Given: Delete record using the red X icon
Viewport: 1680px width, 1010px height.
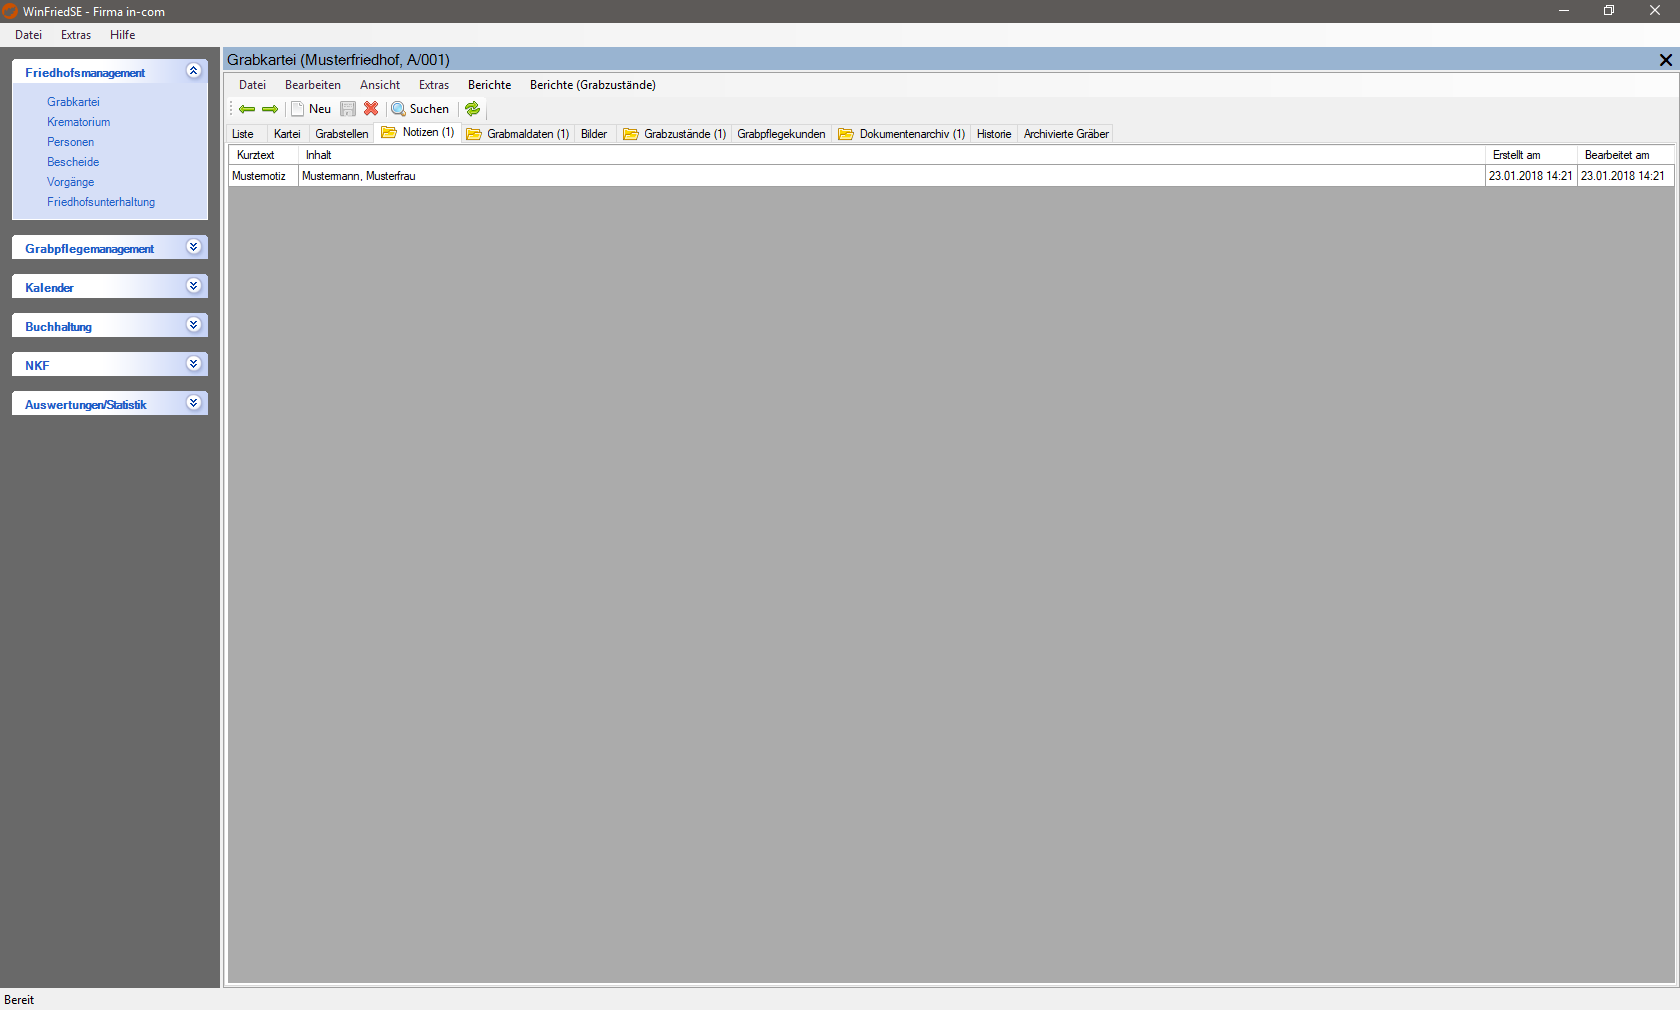Looking at the screenshot, I should [371, 109].
